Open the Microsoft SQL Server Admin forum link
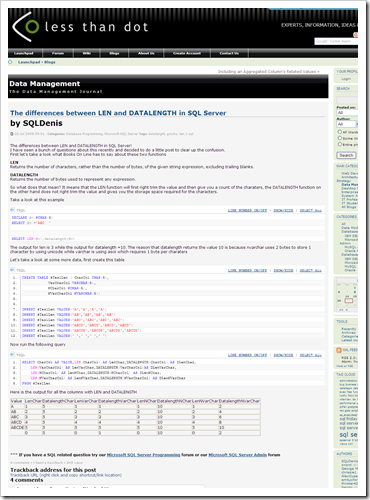 click(238, 455)
